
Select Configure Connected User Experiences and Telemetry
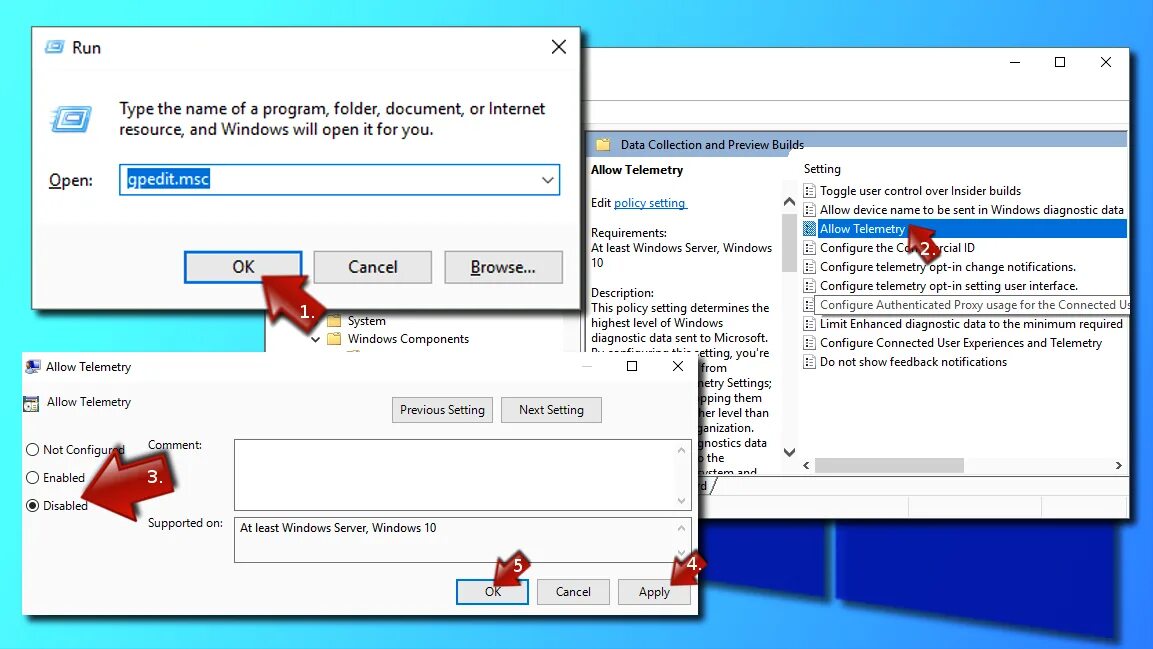pos(960,343)
